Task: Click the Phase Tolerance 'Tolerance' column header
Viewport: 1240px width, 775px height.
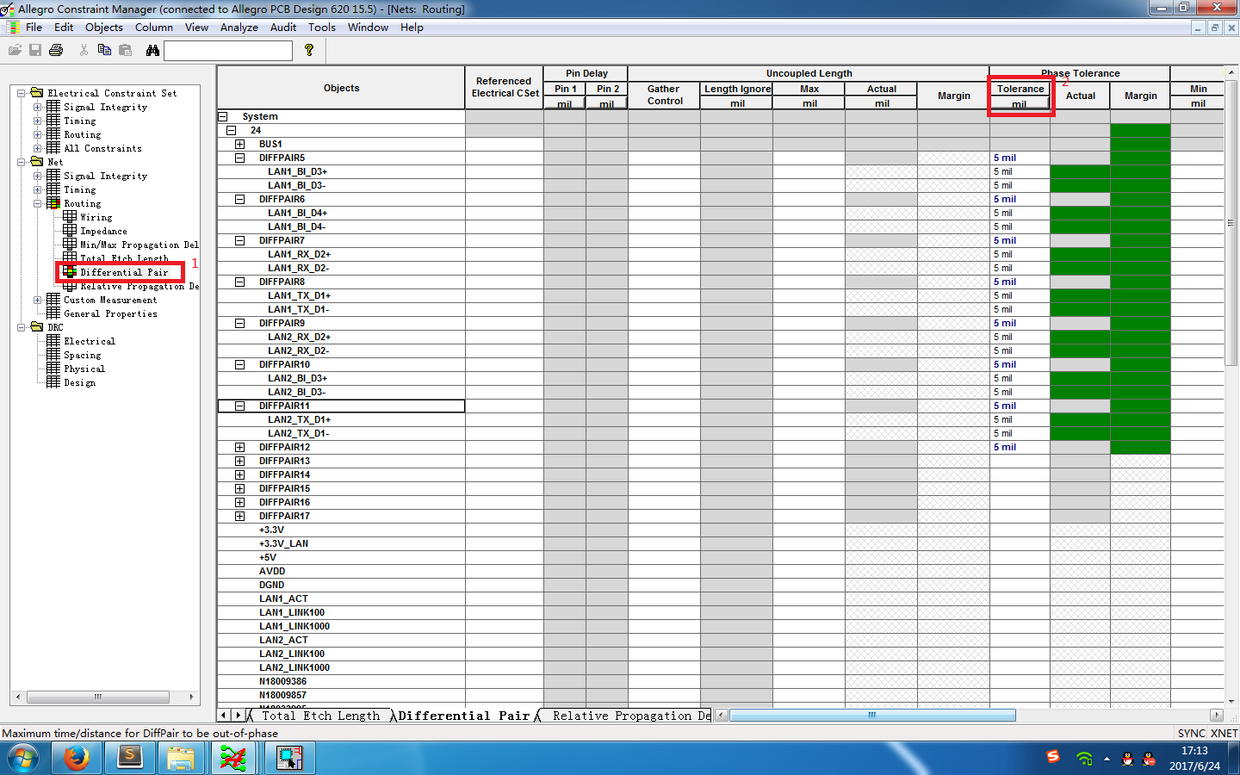Action: pyautogui.click(x=1020, y=89)
